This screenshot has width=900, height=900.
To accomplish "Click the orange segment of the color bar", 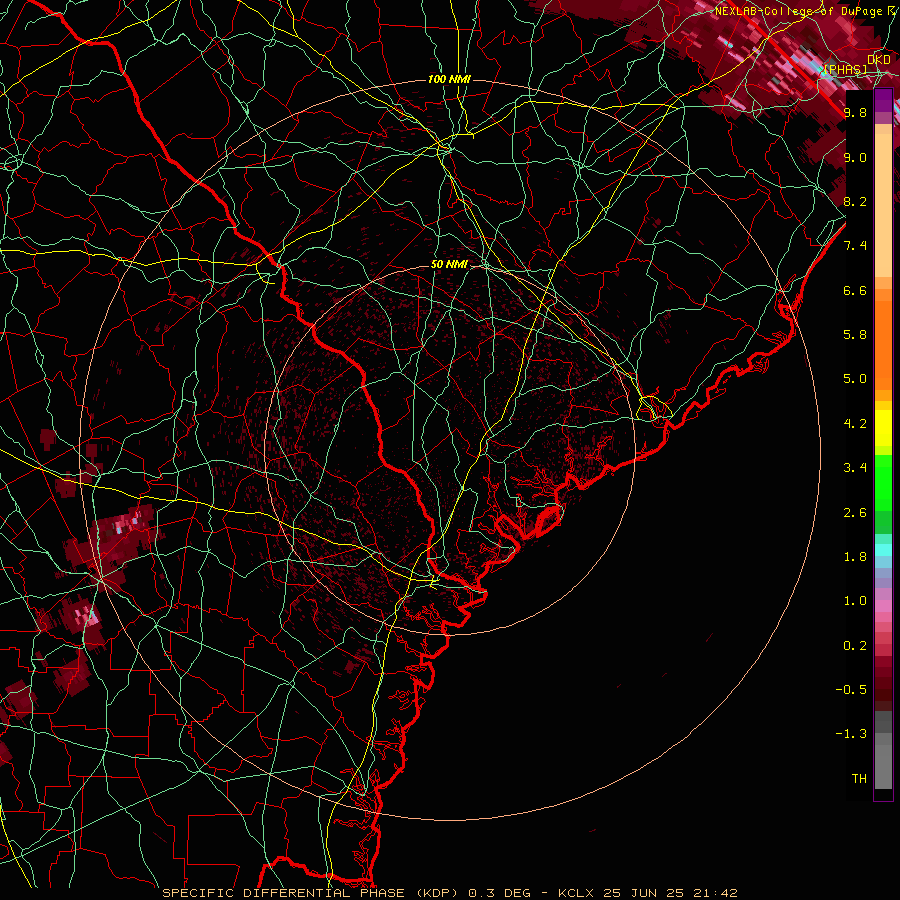I will (883, 344).
